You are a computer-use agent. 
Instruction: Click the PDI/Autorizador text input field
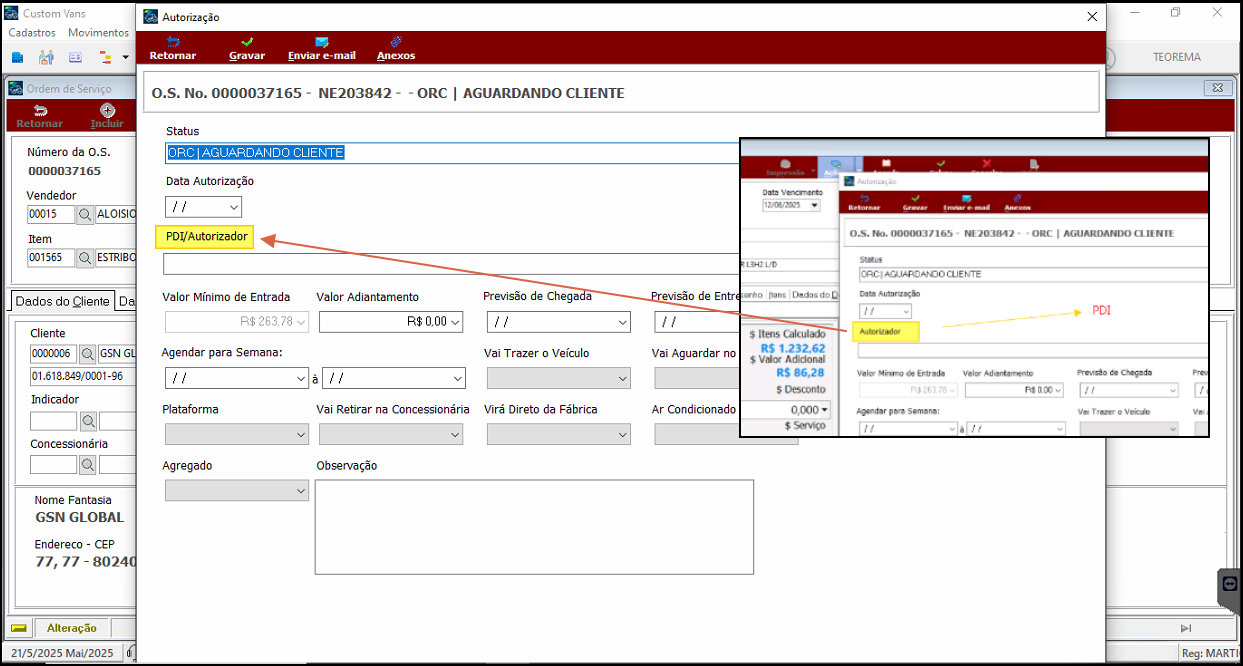coord(450,264)
